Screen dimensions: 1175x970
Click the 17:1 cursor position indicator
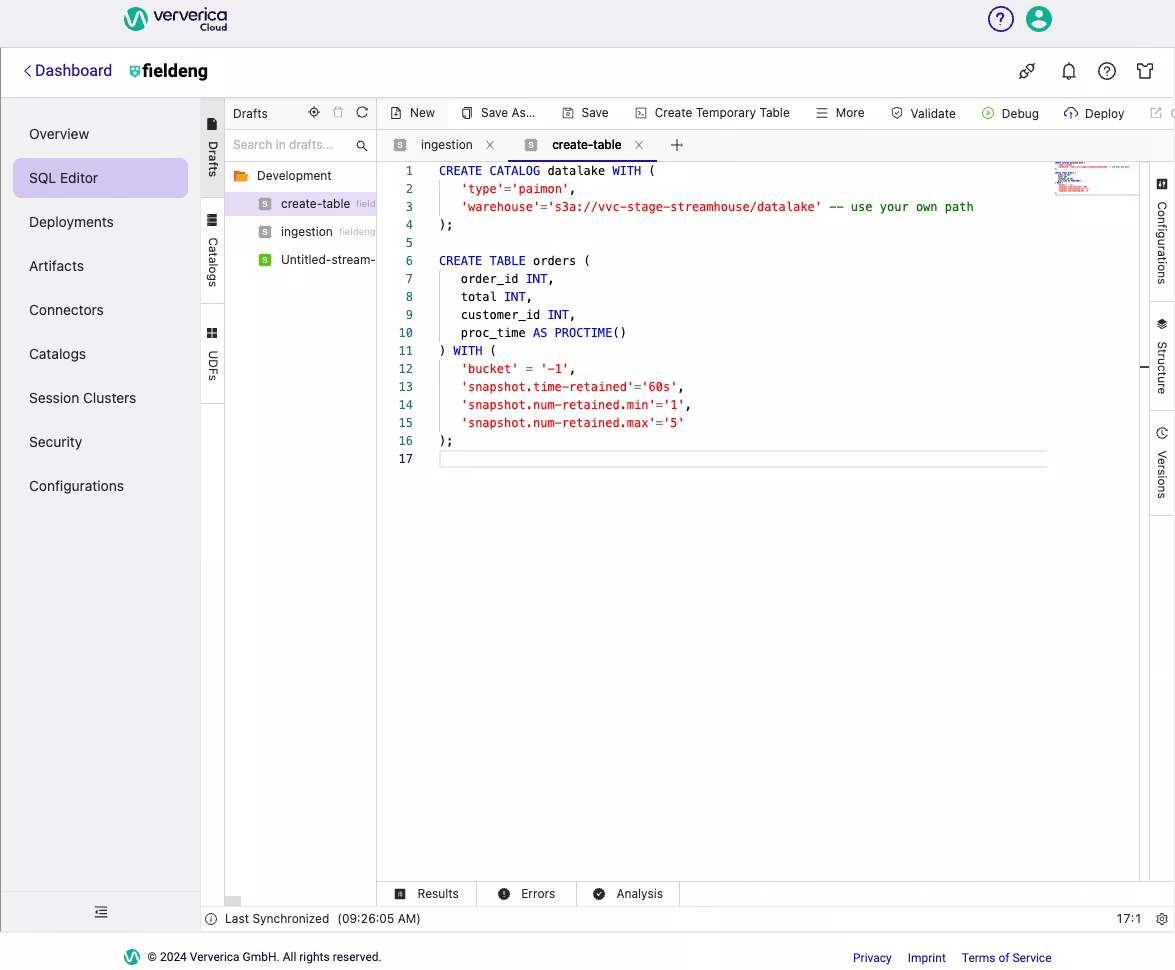pos(1129,919)
